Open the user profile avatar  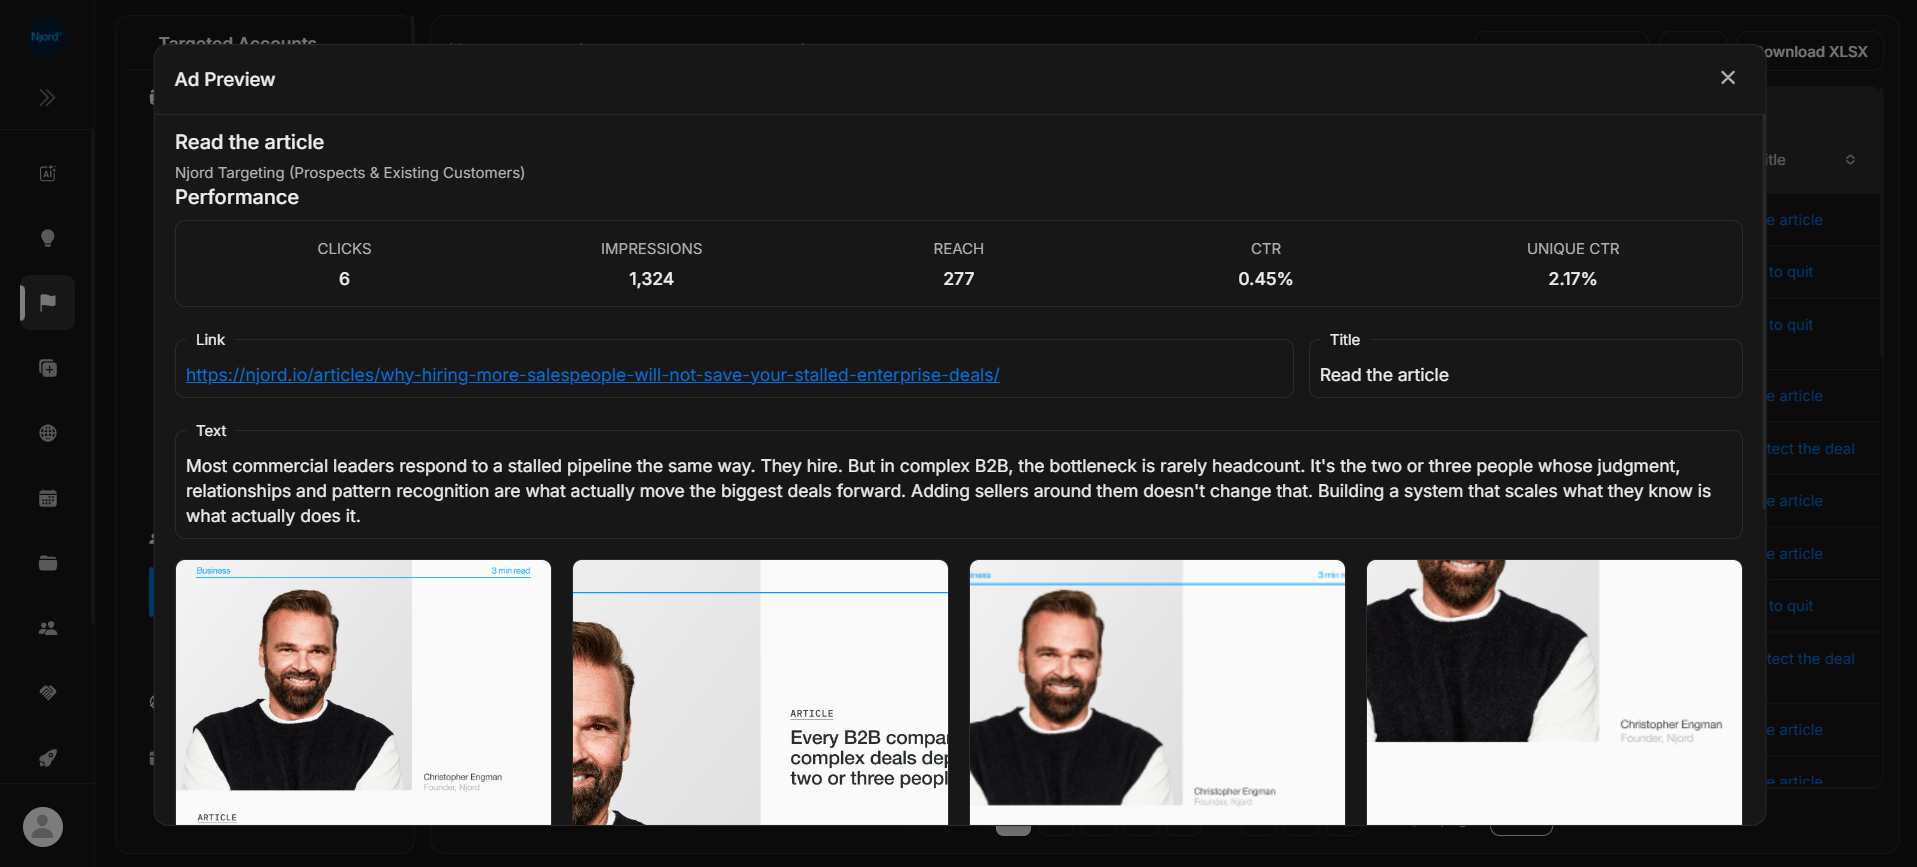pos(43,827)
